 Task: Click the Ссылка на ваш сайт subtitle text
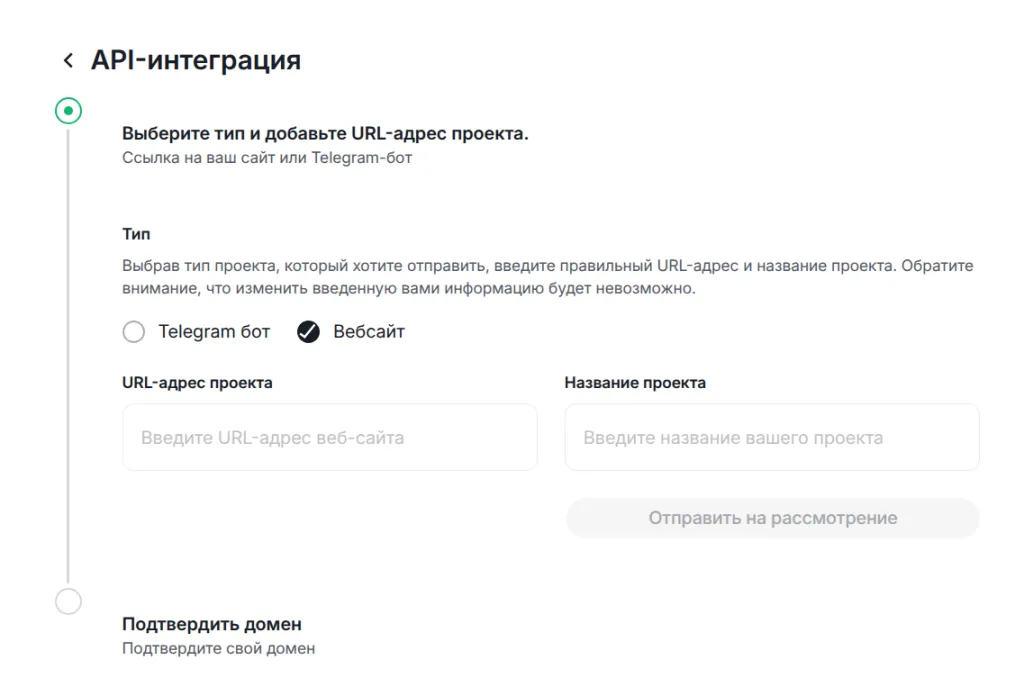266,157
